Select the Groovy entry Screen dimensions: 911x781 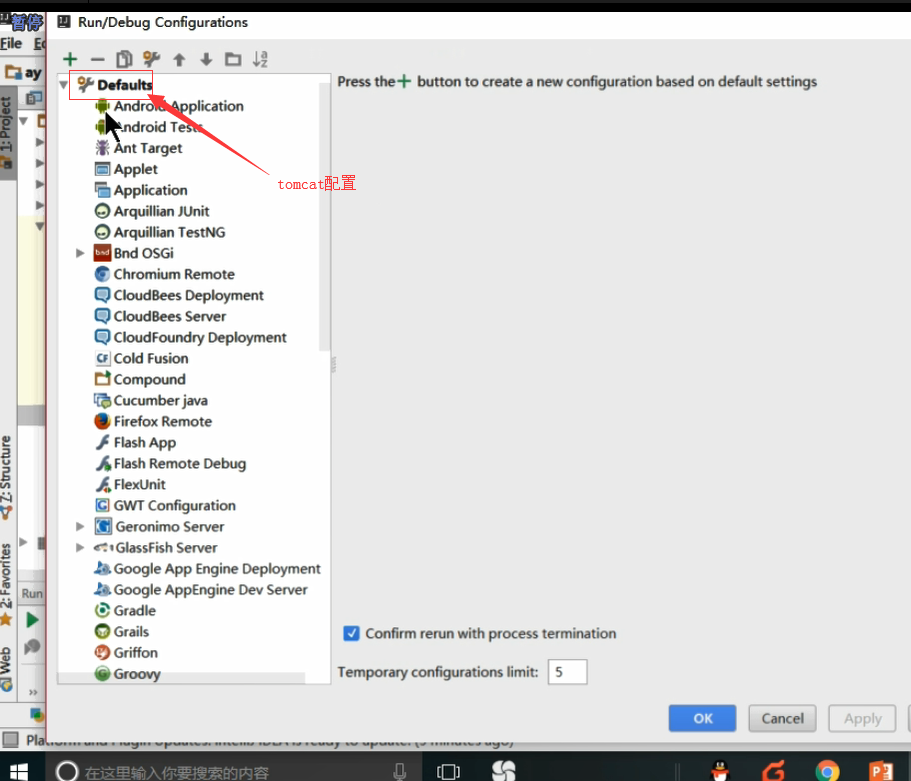(137, 673)
